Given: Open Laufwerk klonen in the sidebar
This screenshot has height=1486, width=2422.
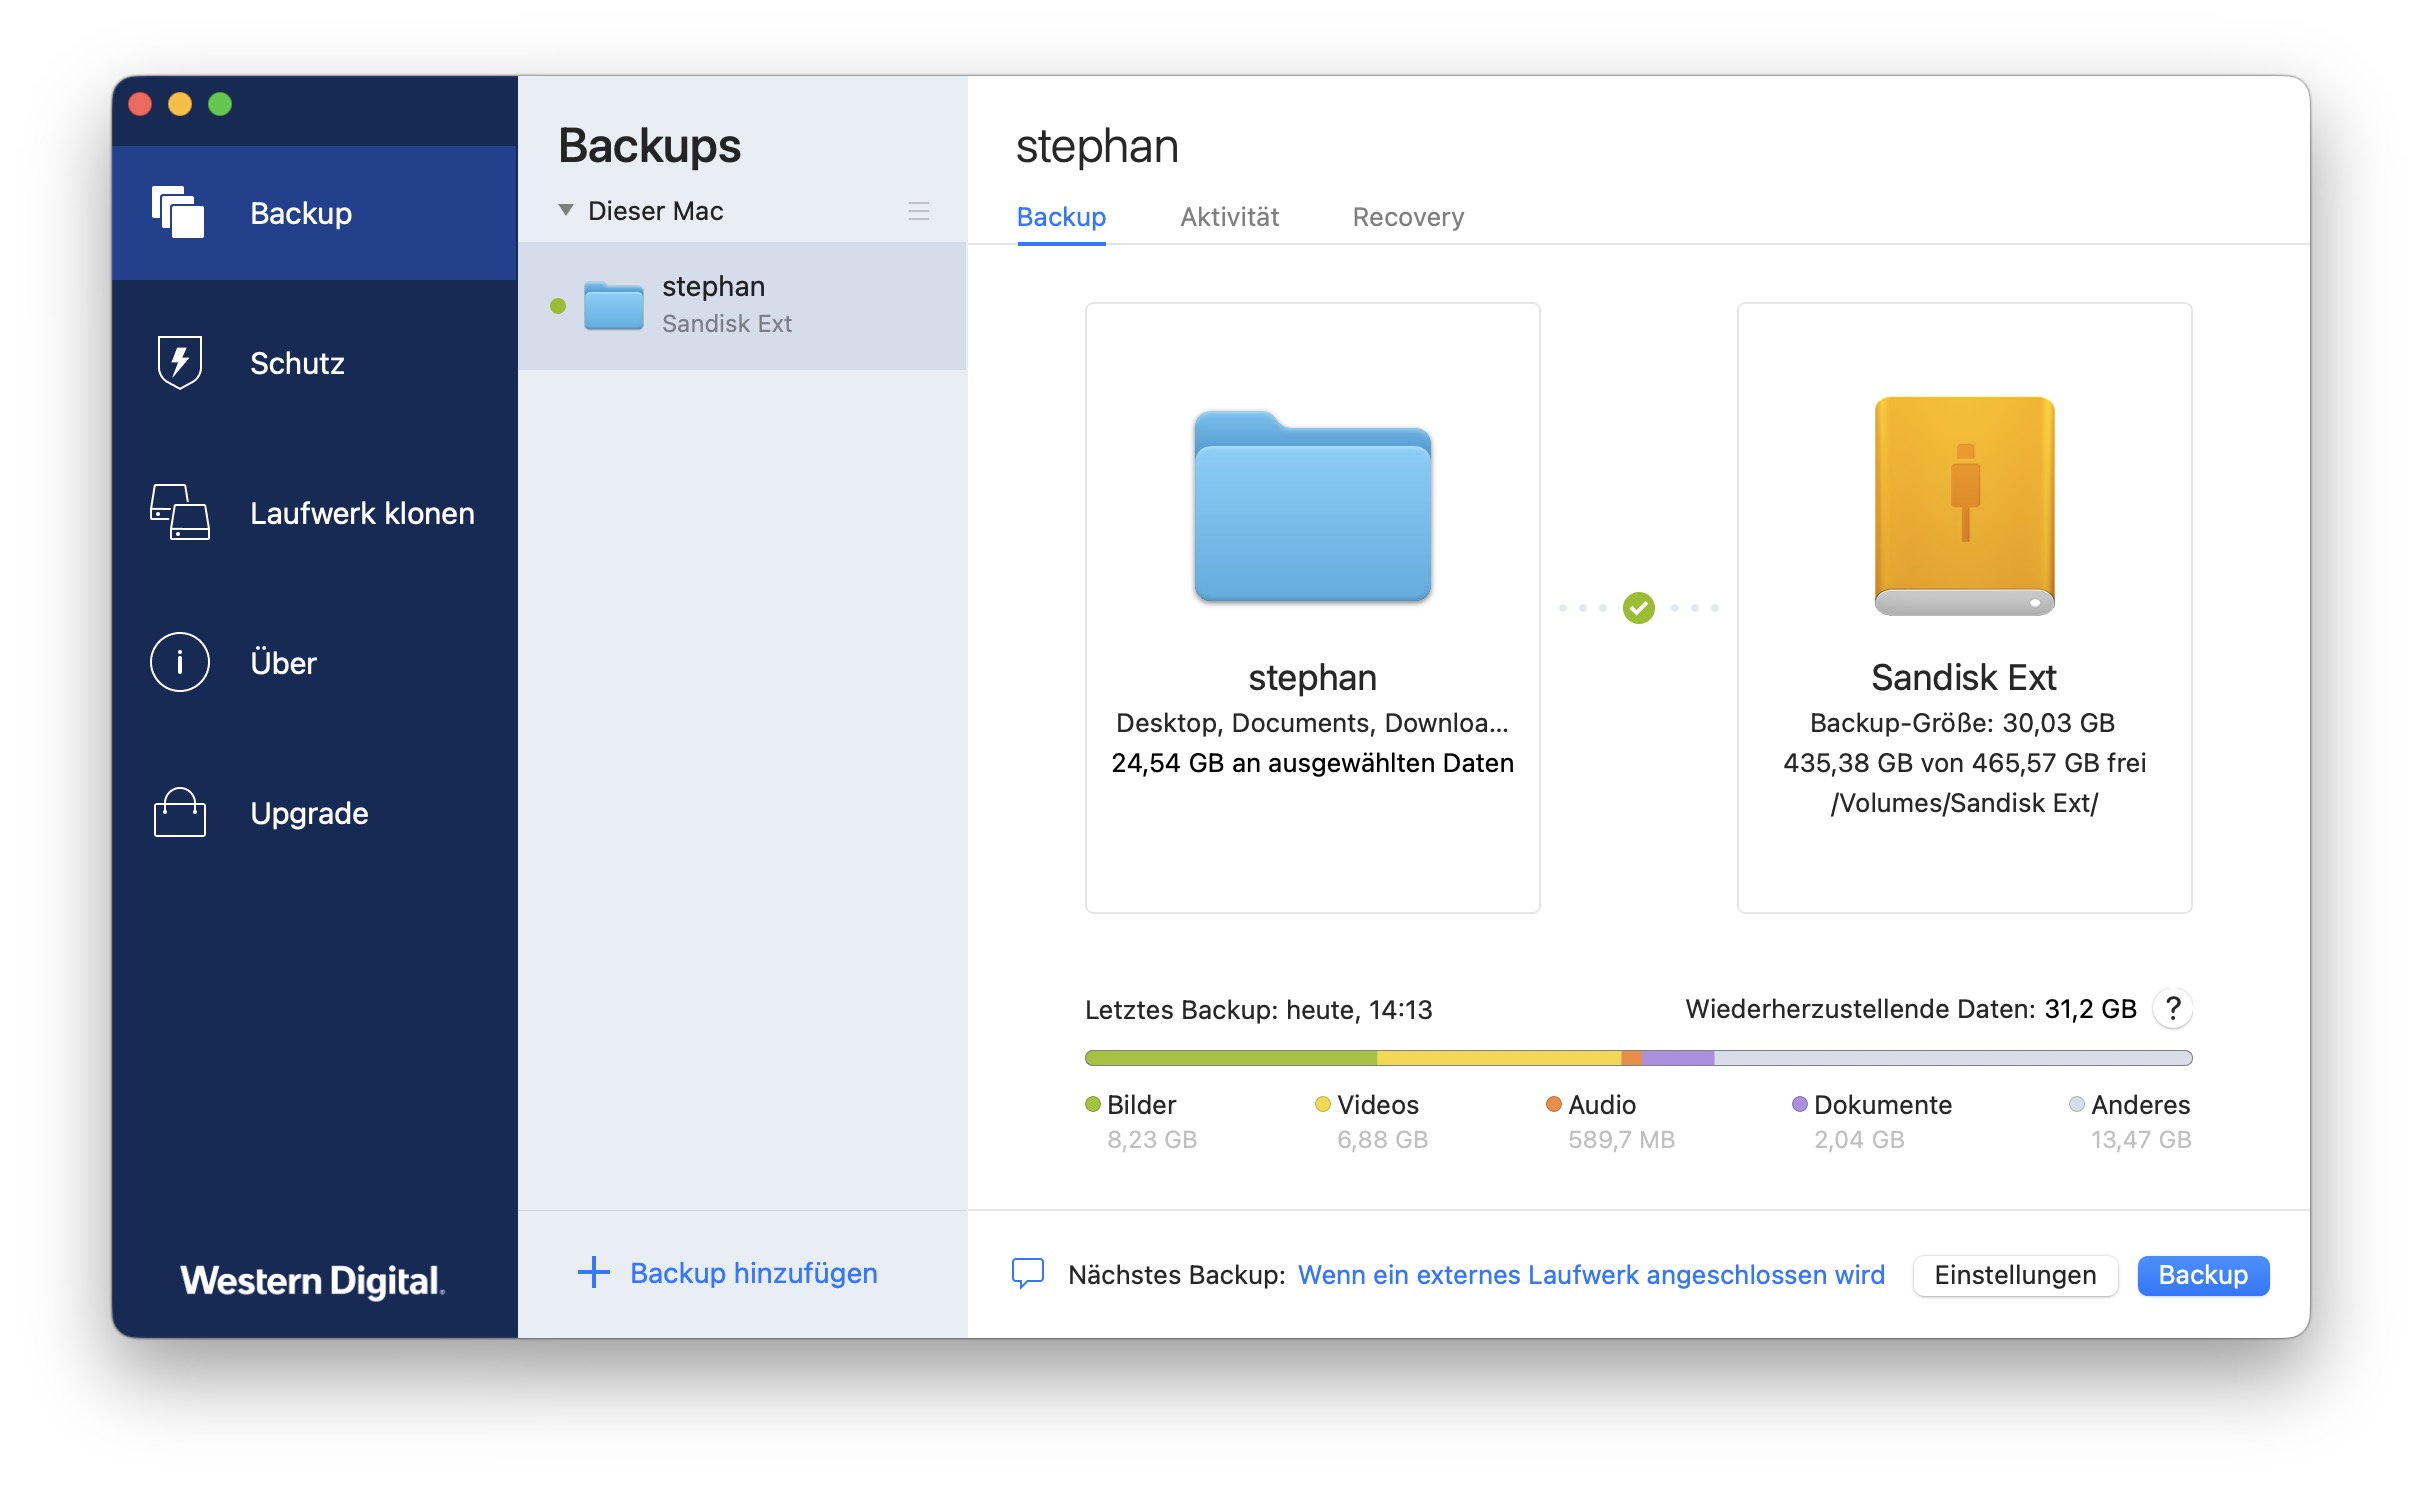Looking at the screenshot, I should tap(314, 513).
